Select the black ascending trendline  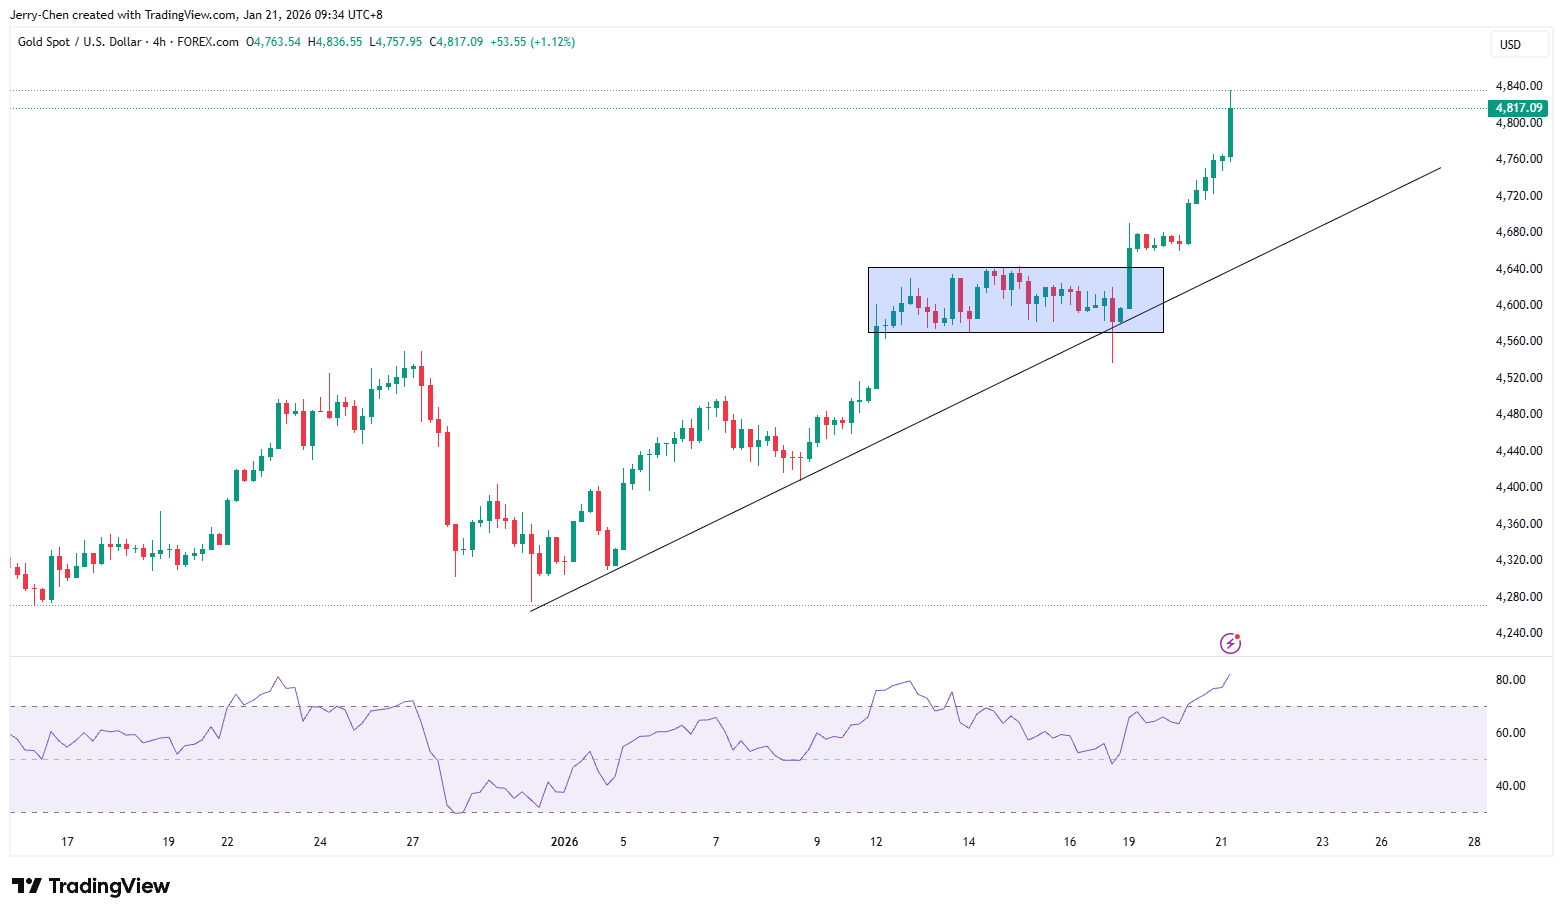point(985,390)
